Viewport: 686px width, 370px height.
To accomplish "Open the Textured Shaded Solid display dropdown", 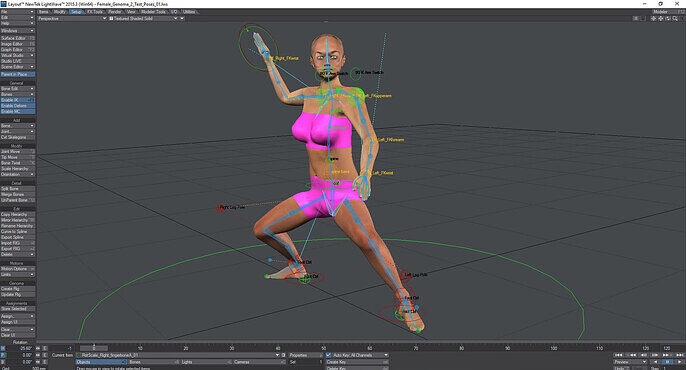I will pos(144,19).
